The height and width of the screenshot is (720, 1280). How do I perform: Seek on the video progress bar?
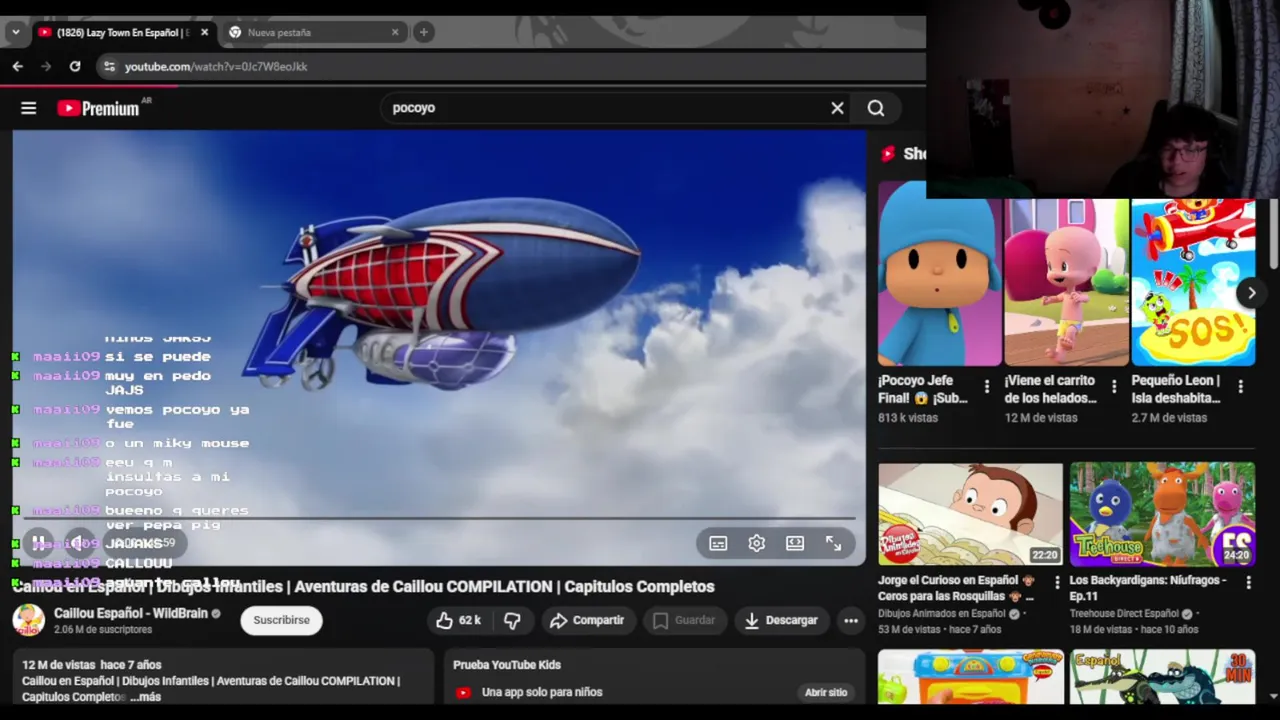pos(438,518)
